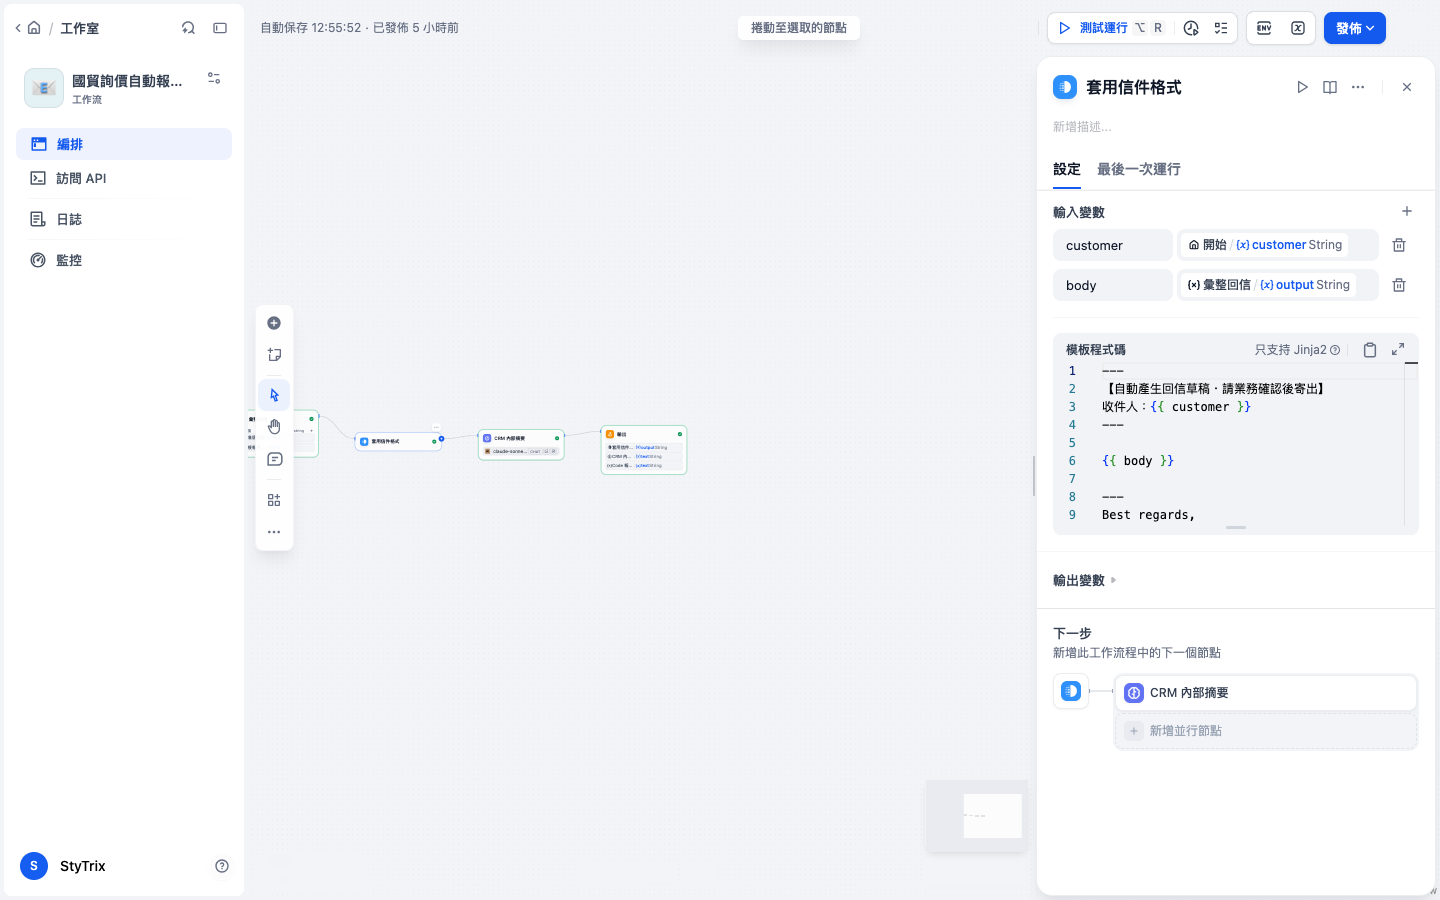Image resolution: width=1440 pixels, height=900 pixels.
Task: Add a node with canvas plus tool
Action: tap(274, 323)
